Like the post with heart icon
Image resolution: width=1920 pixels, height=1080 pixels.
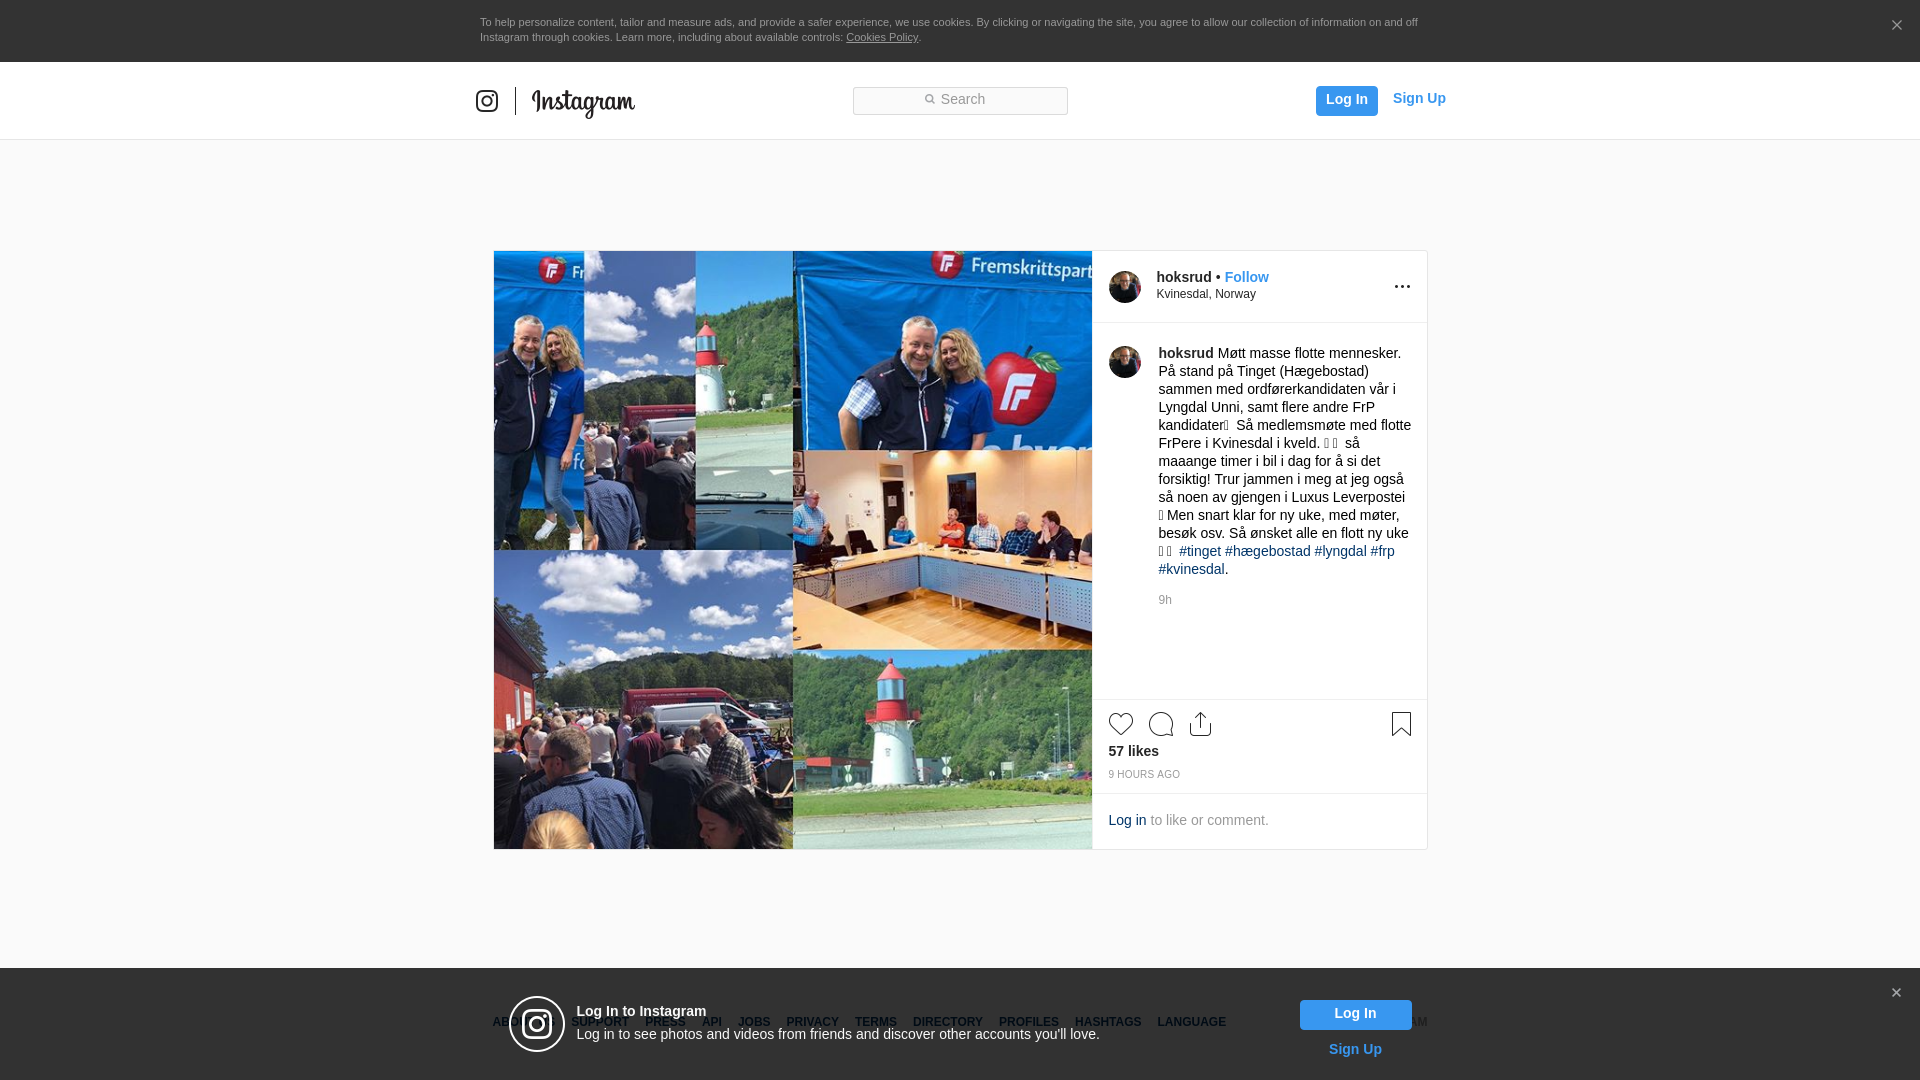1121,724
